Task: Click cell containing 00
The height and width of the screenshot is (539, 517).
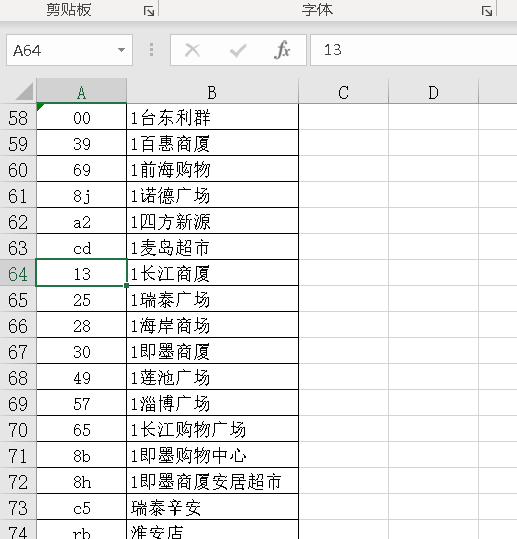Action: tap(81, 118)
